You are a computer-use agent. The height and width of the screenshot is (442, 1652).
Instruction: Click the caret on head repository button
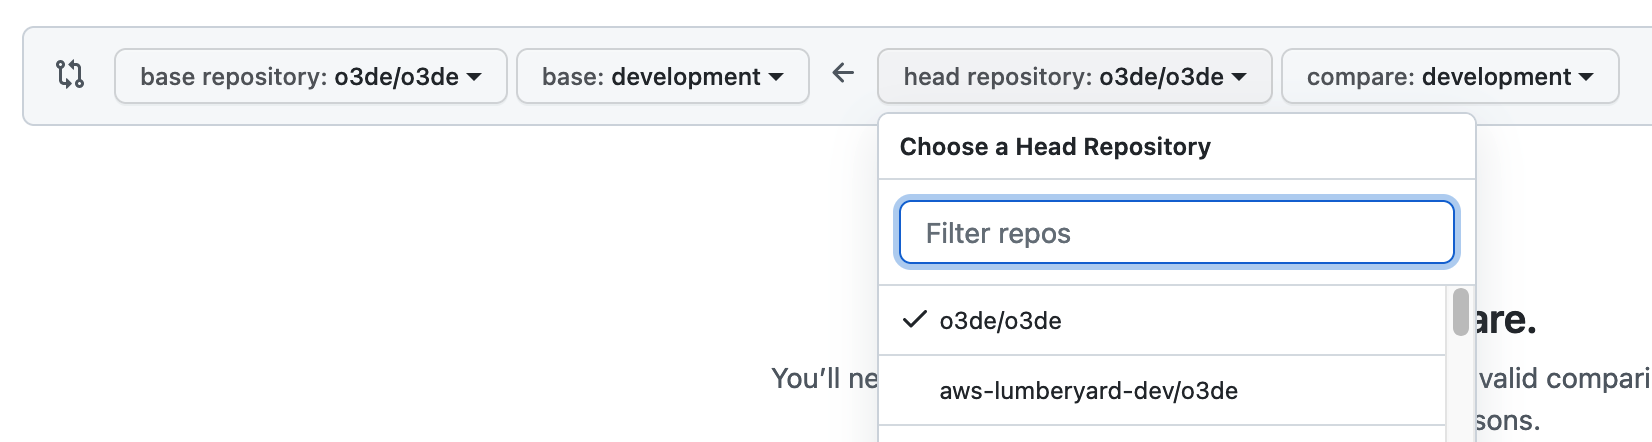pos(1239,77)
